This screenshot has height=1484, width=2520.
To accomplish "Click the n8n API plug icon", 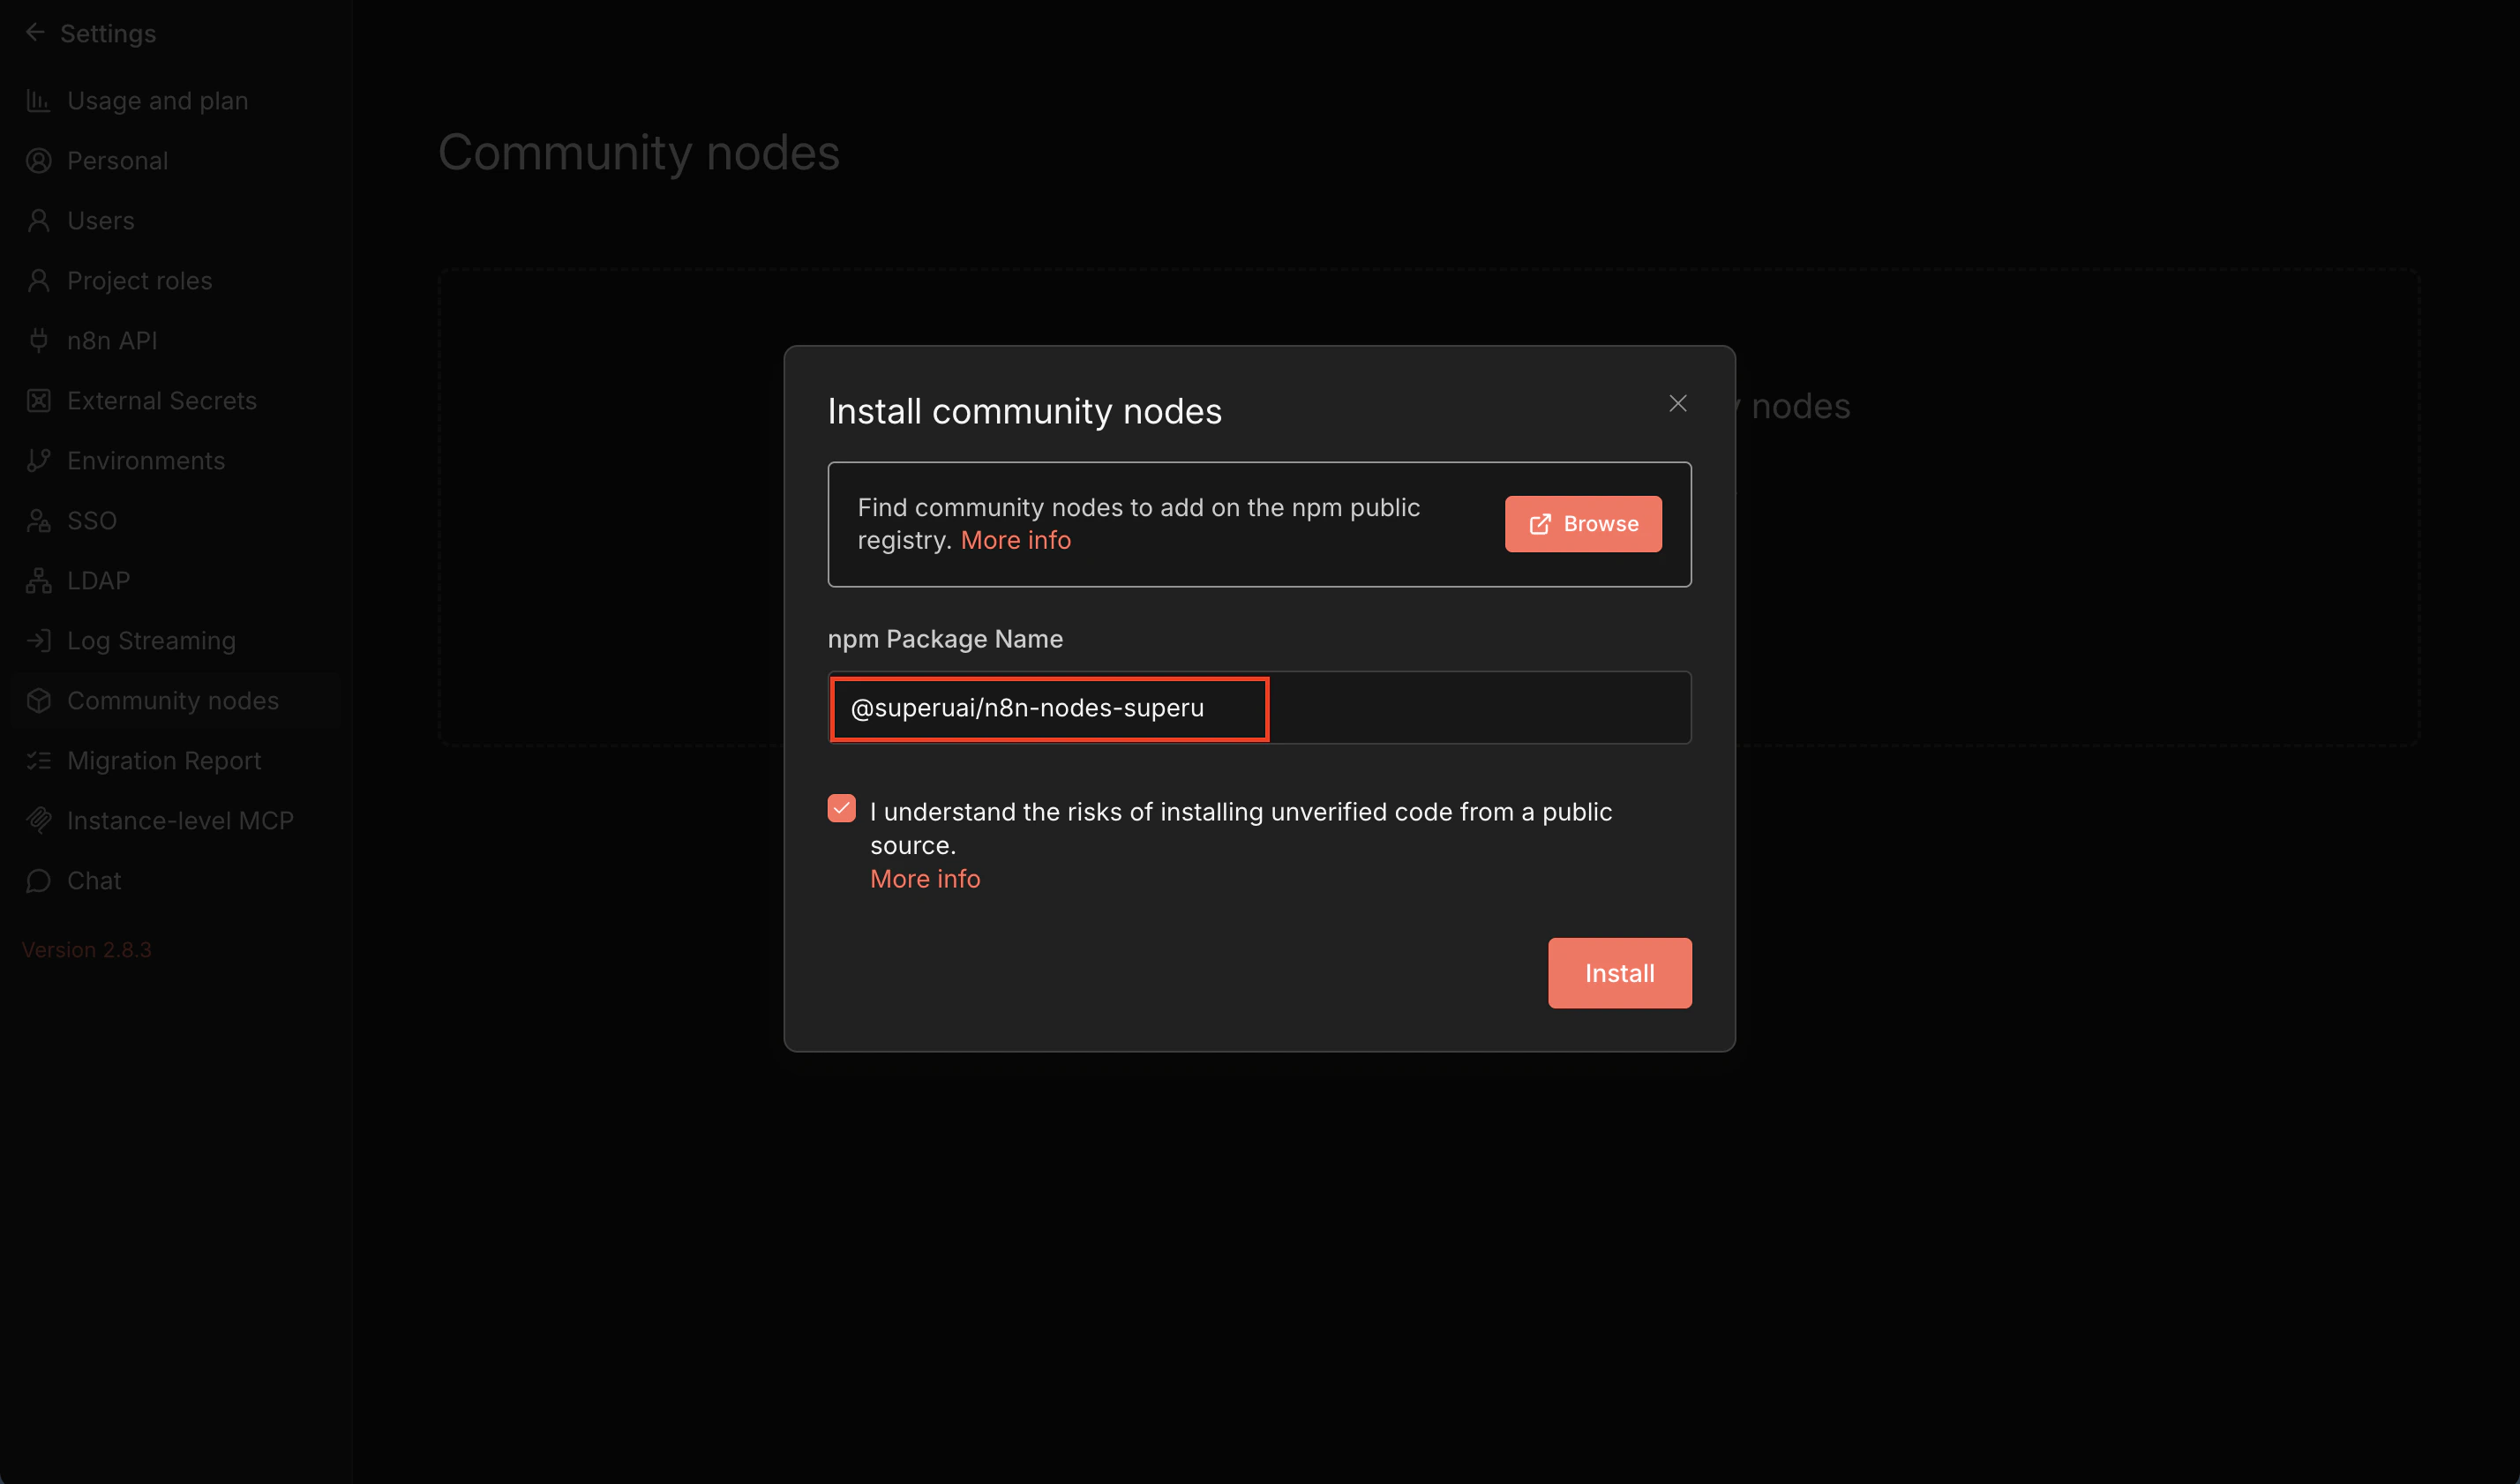I will point(38,341).
